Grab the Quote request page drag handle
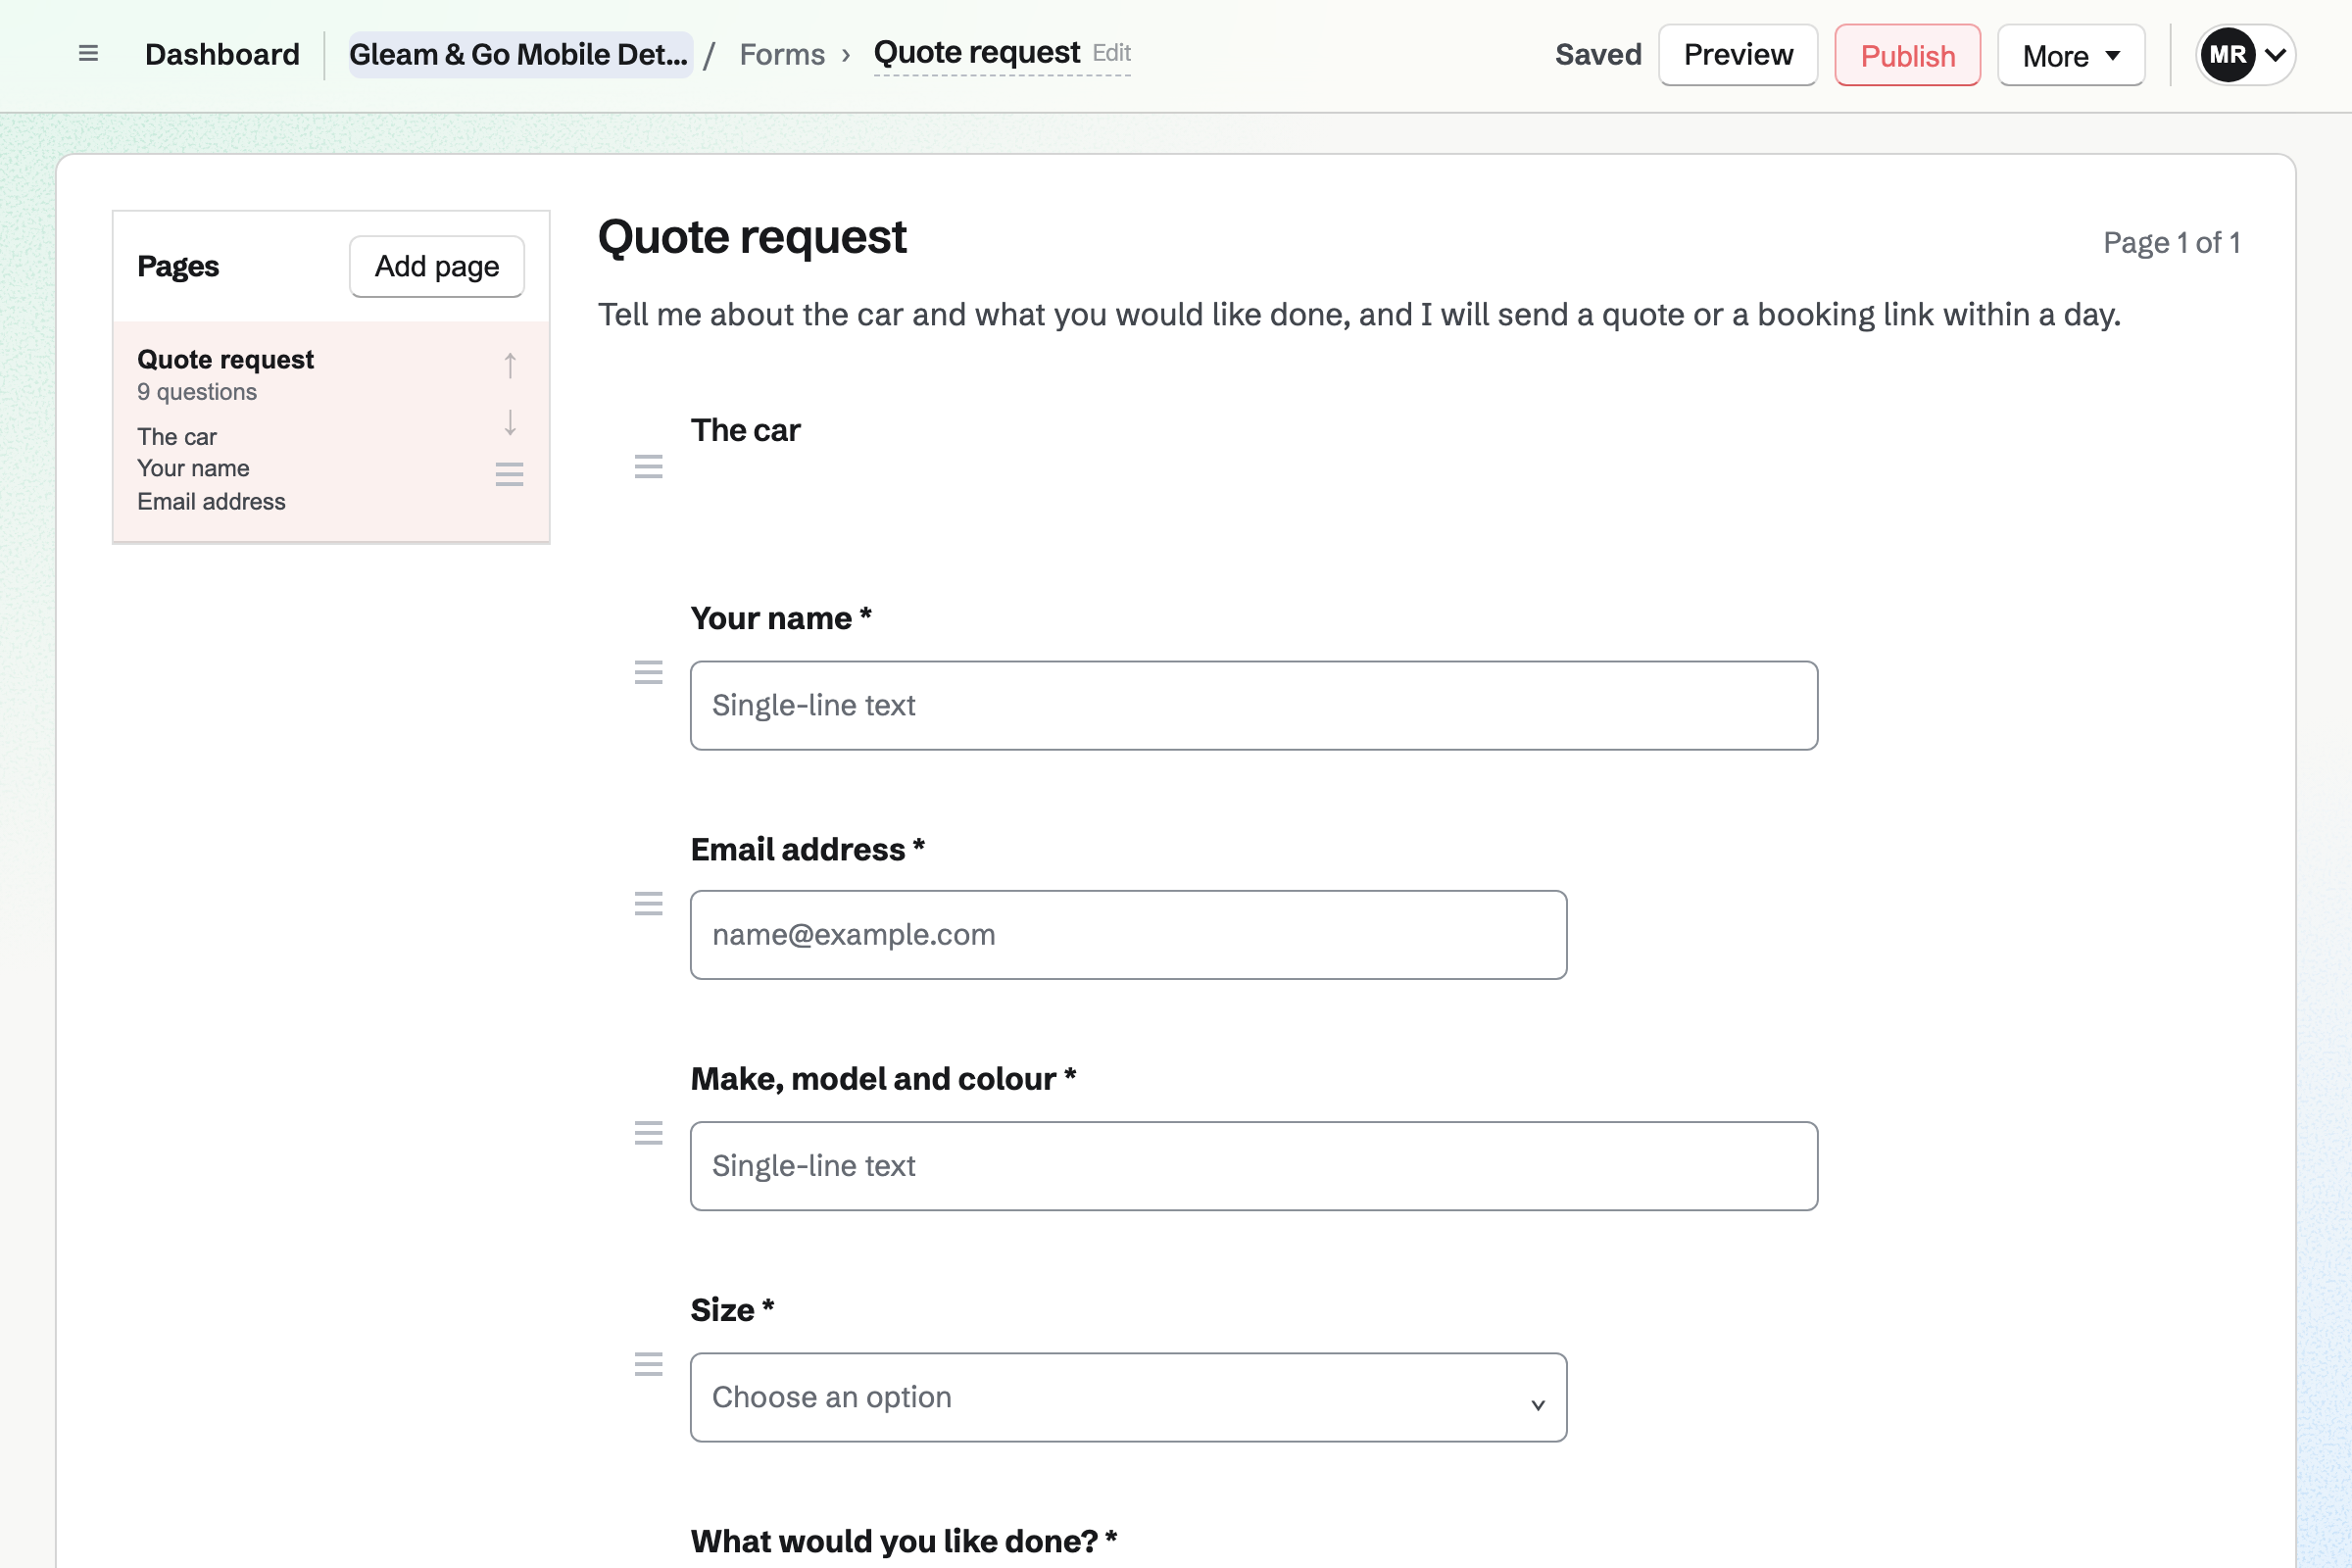 [510, 474]
